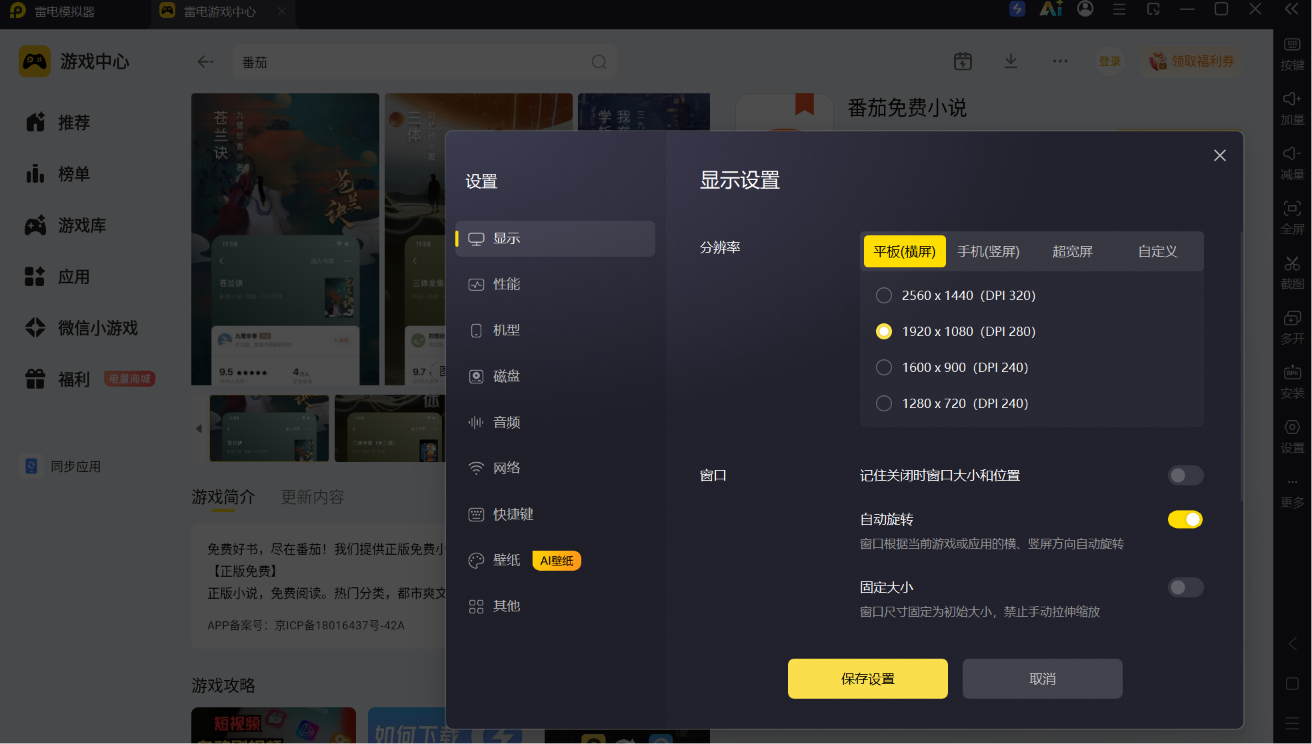This screenshot has width=1312, height=744.
Task: Disable the 自动旋转 toggle
Action: click(1185, 519)
